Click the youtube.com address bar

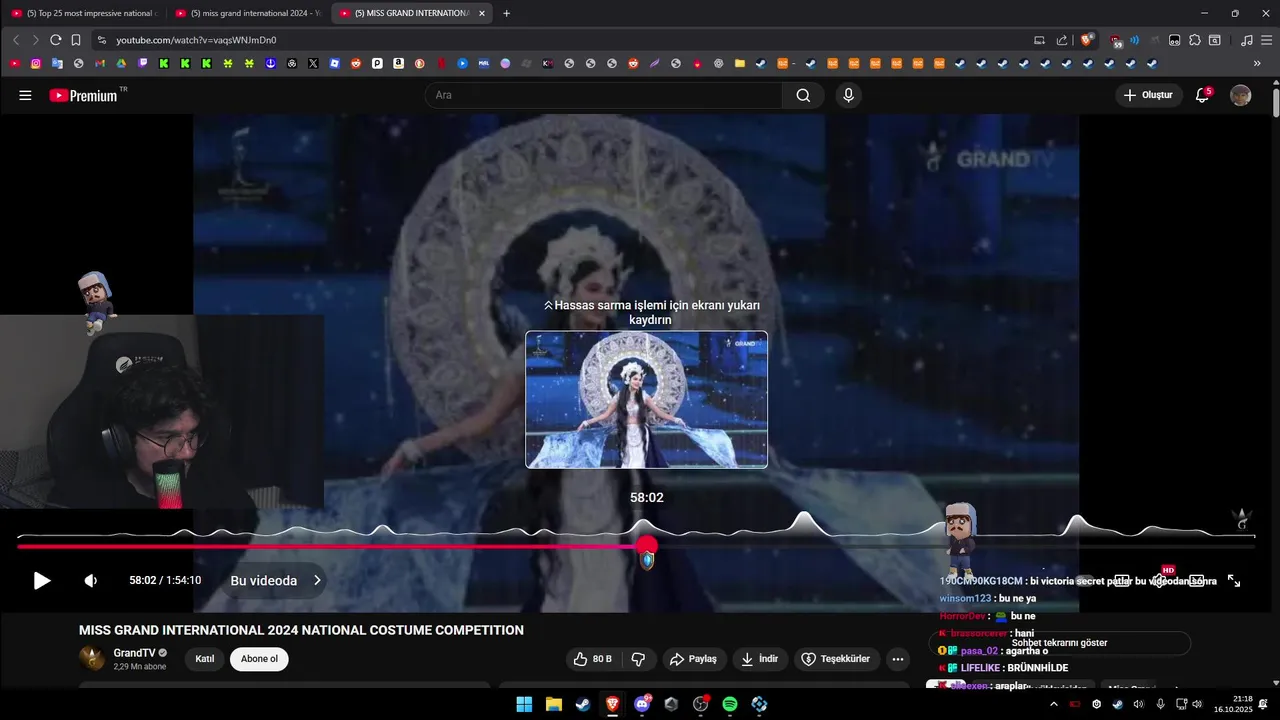560,40
